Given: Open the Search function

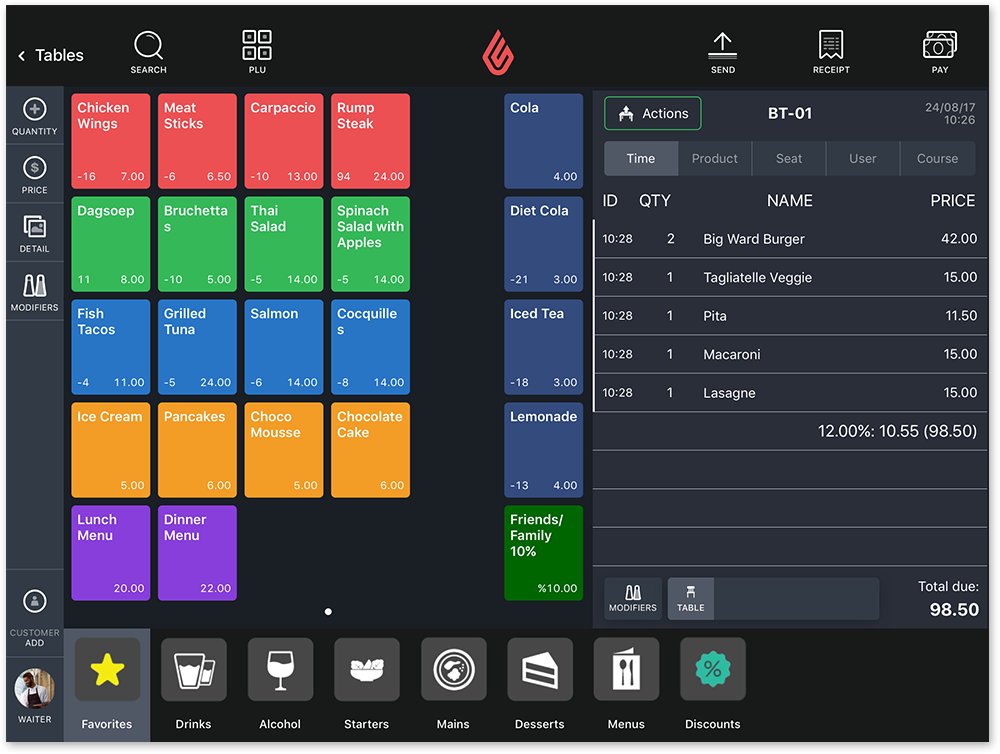Looking at the screenshot, I should click(148, 50).
